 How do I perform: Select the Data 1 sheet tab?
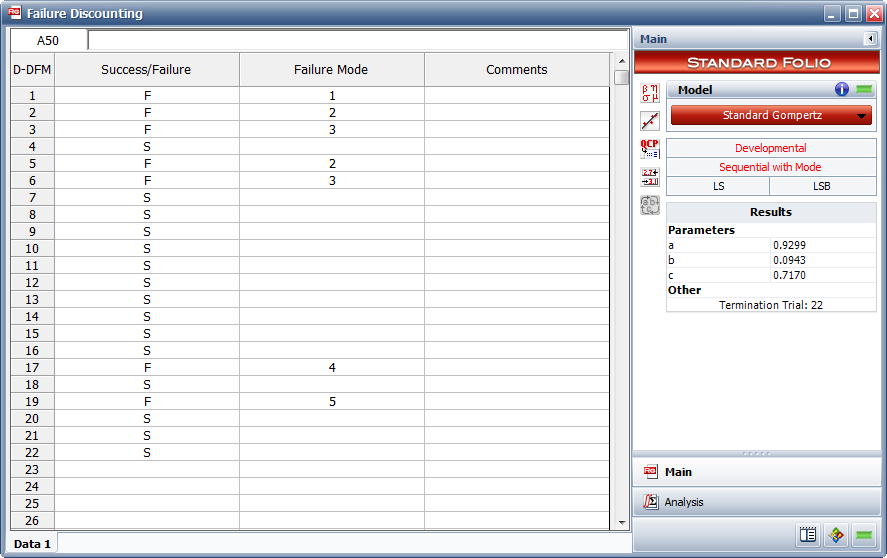(33, 544)
